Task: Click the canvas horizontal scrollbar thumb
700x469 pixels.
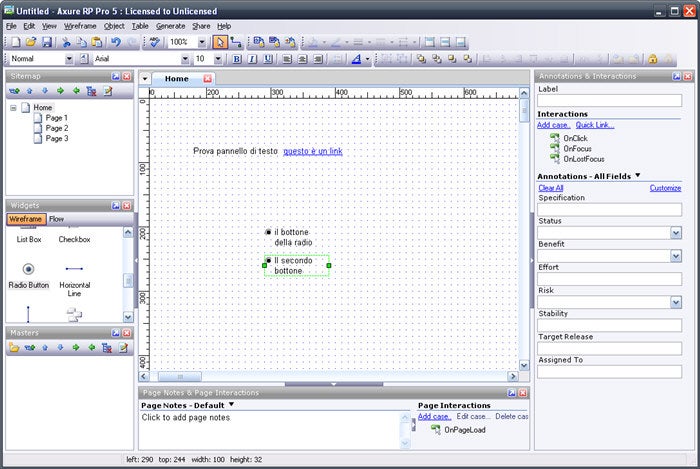Action: pyautogui.click(x=179, y=377)
